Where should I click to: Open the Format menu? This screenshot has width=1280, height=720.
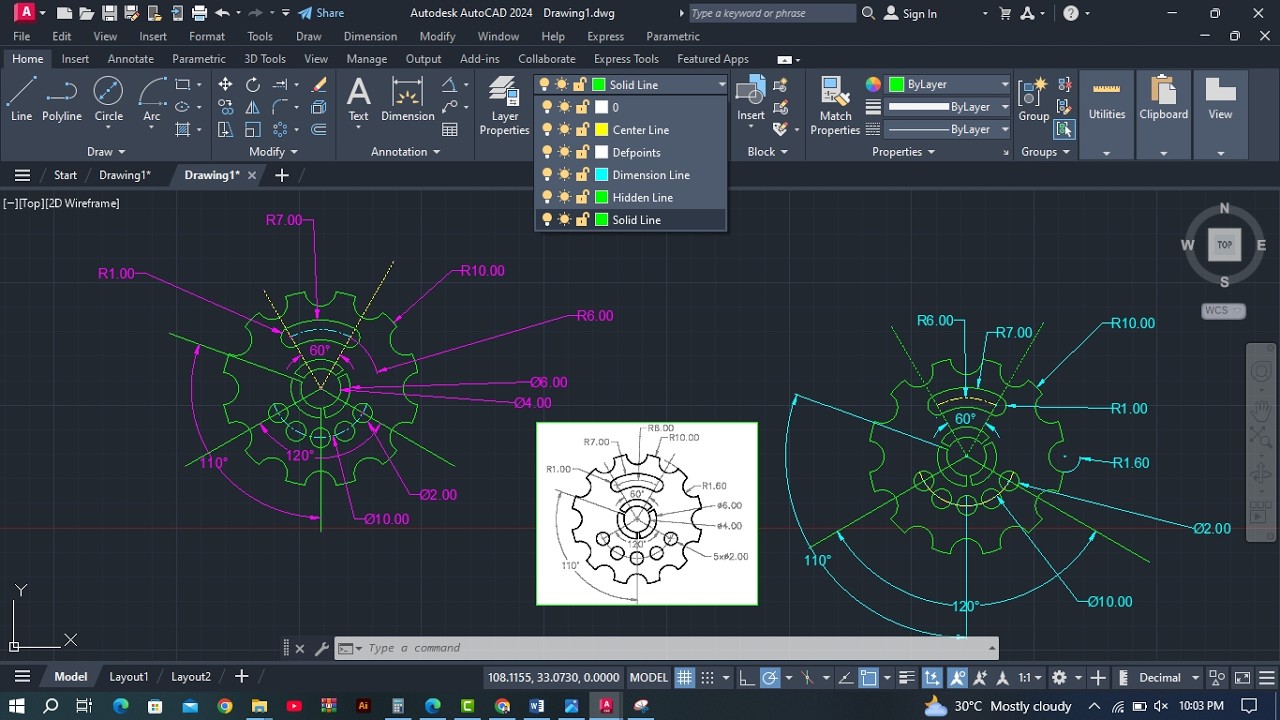(207, 37)
